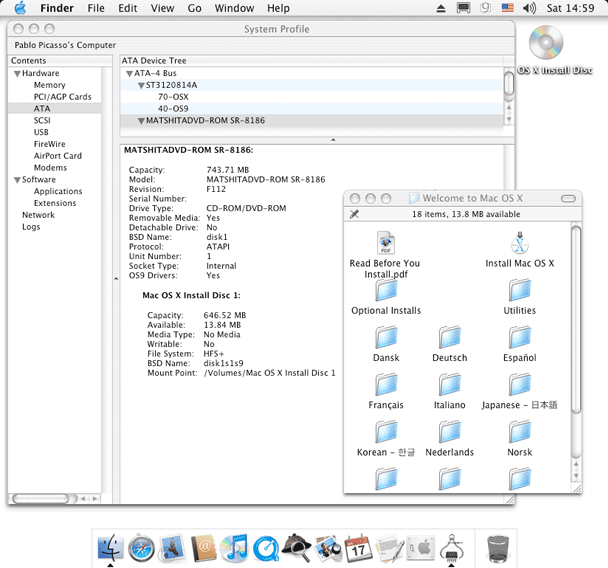The width and height of the screenshot is (608, 568).
Task: Open Finder from the Dock
Action: click(111, 548)
